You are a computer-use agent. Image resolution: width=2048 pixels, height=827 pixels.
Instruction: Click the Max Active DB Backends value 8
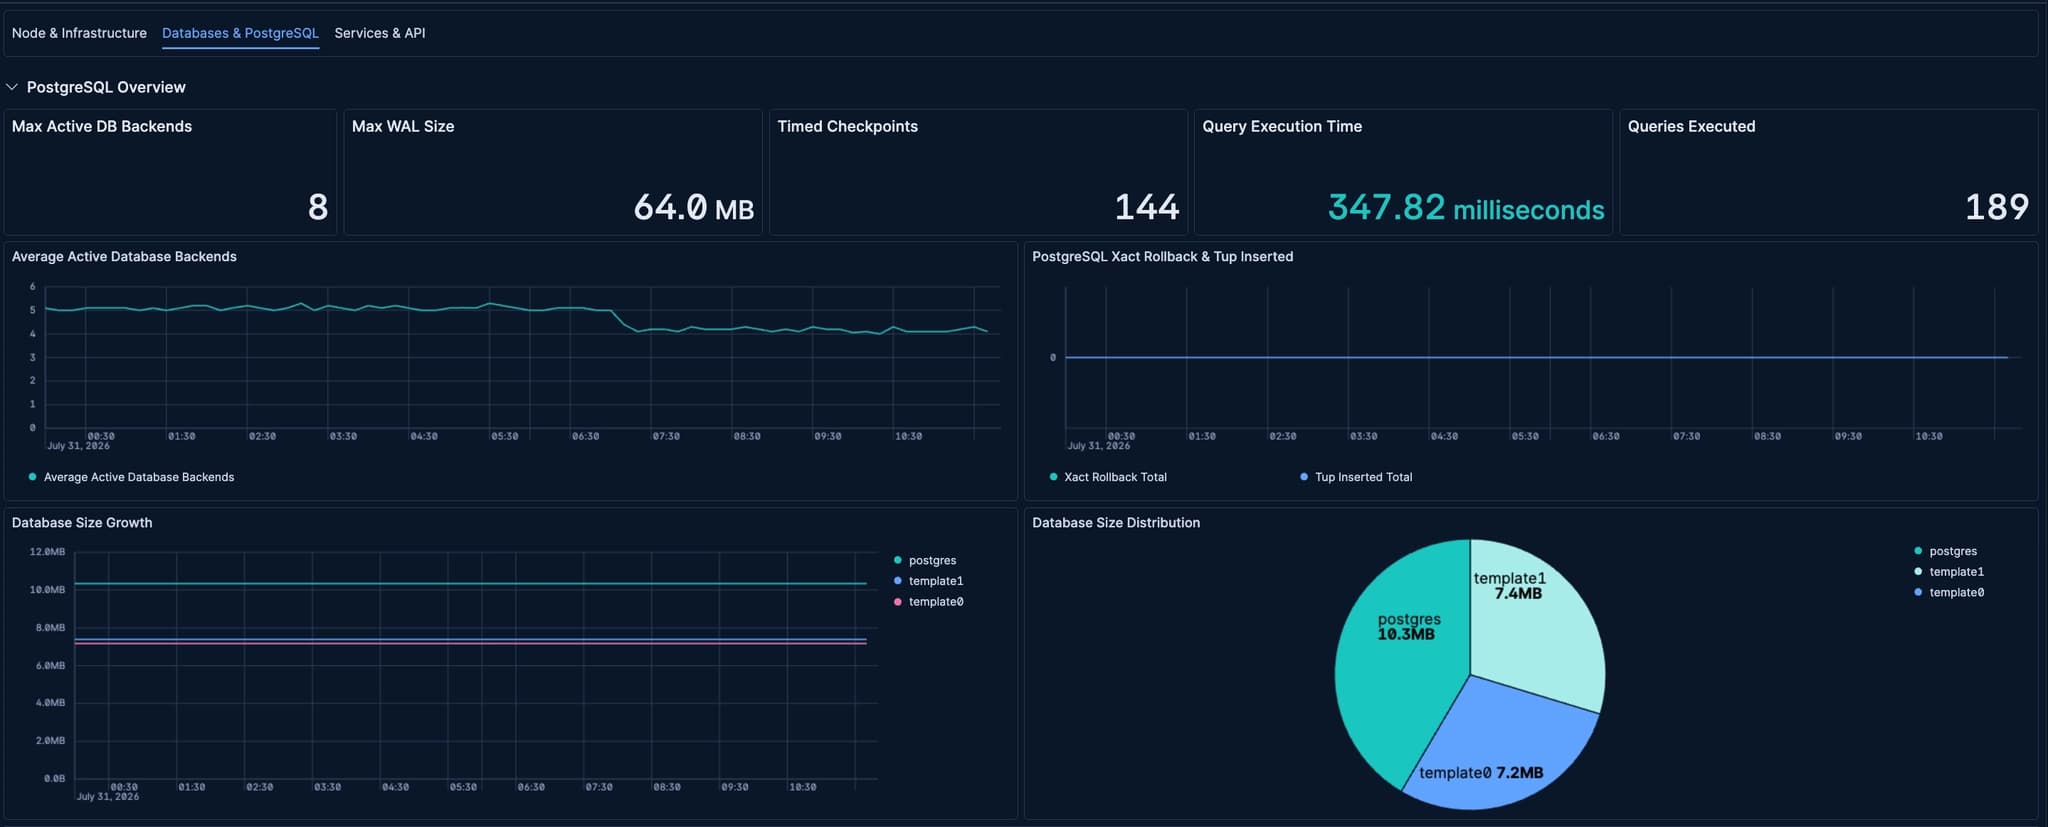[318, 207]
